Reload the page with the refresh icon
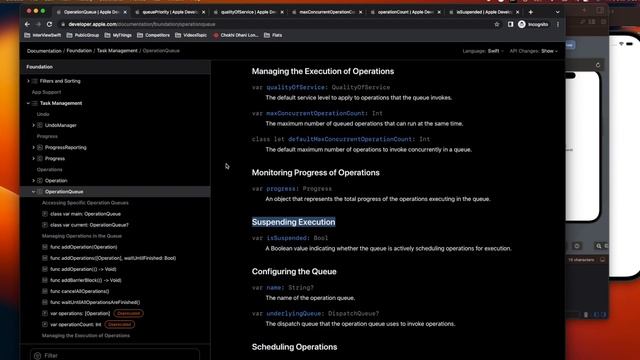 pyautogui.click(x=49, y=24)
